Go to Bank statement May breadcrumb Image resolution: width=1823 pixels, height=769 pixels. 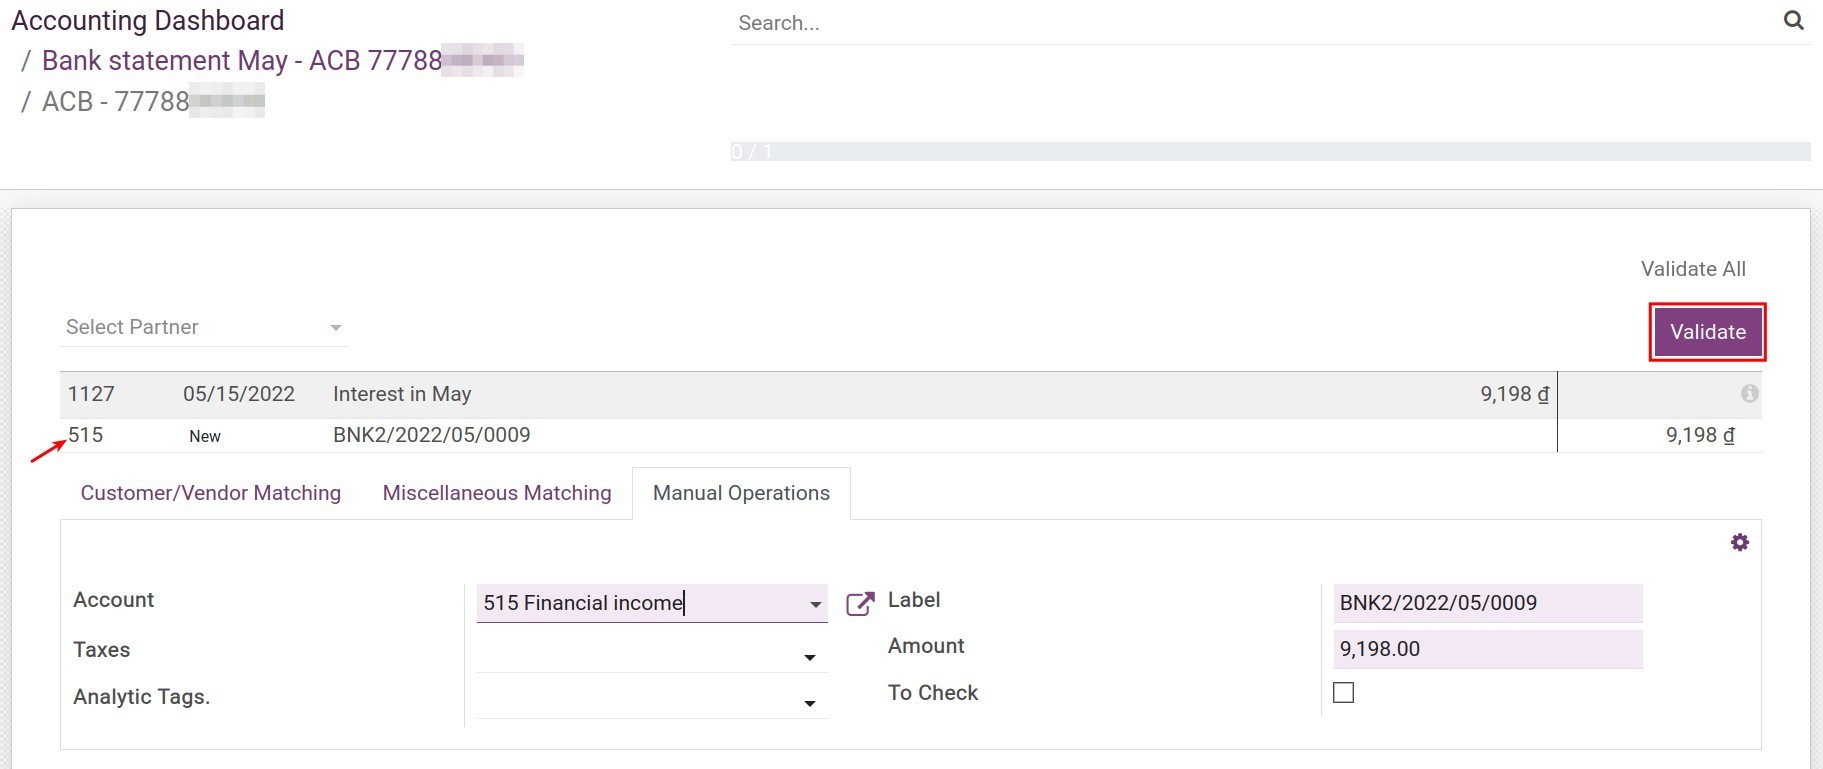coord(240,61)
